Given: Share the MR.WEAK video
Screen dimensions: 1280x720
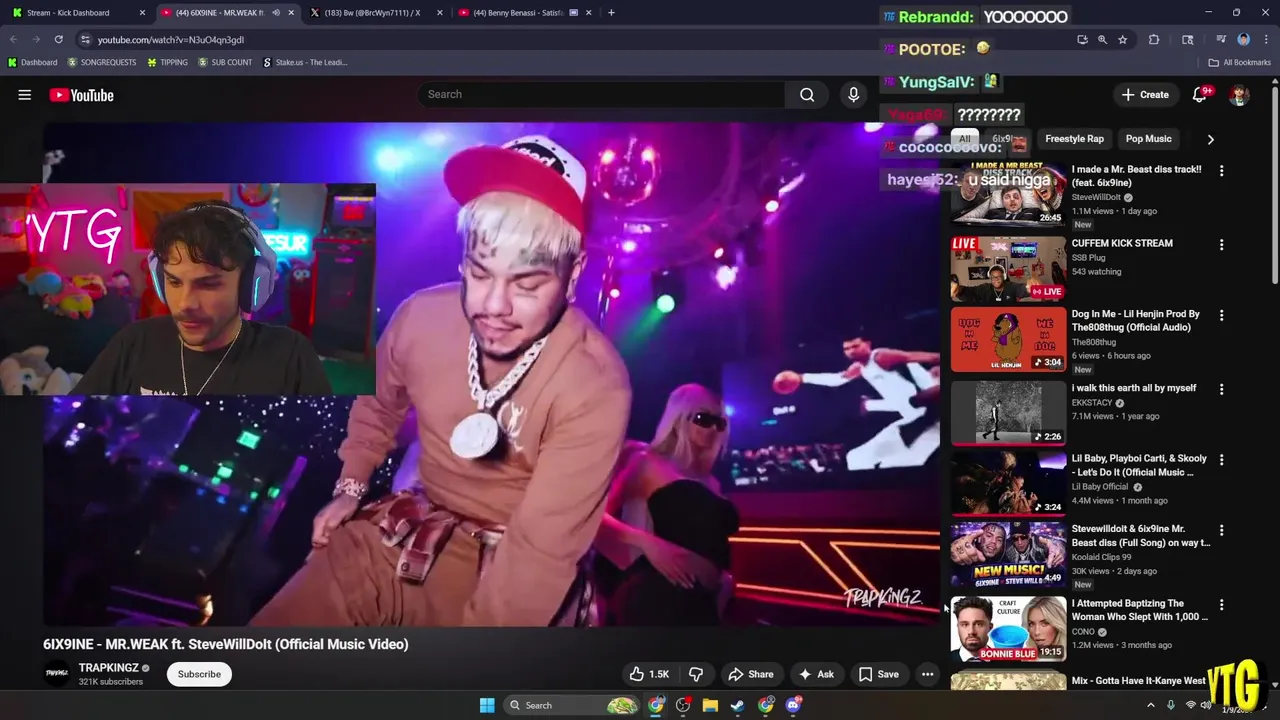Looking at the screenshot, I should coord(751,674).
